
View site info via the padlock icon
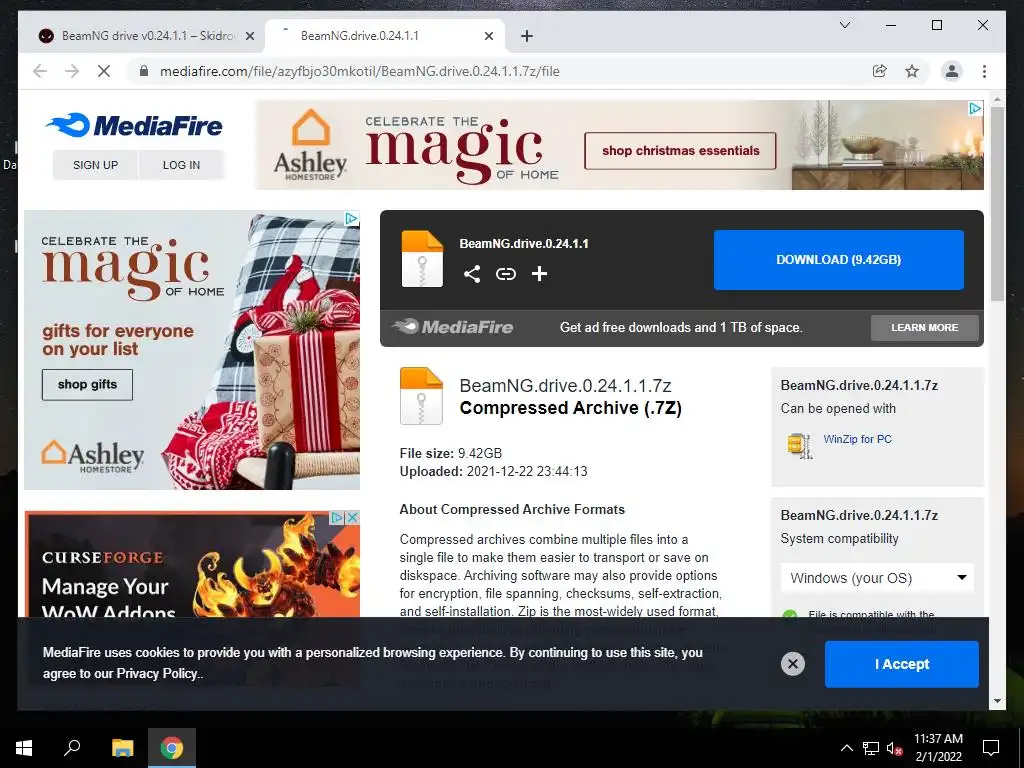click(x=144, y=71)
